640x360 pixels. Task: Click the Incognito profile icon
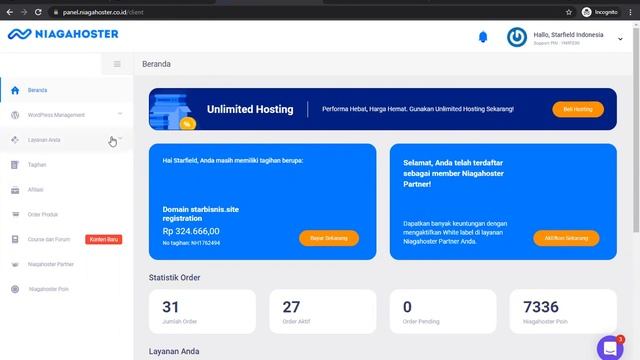(587, 12)
